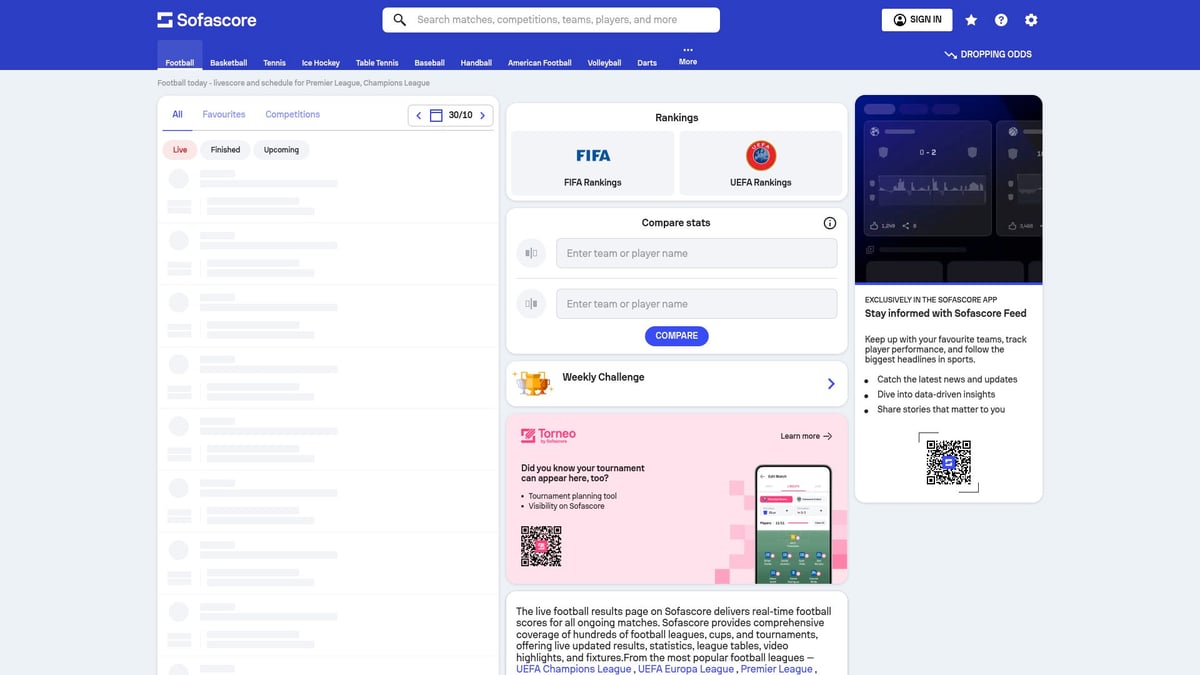Screen dimensions: 1200x675
Task: Click the first Enter team or player name field
Action: click(x=696, y=253)
